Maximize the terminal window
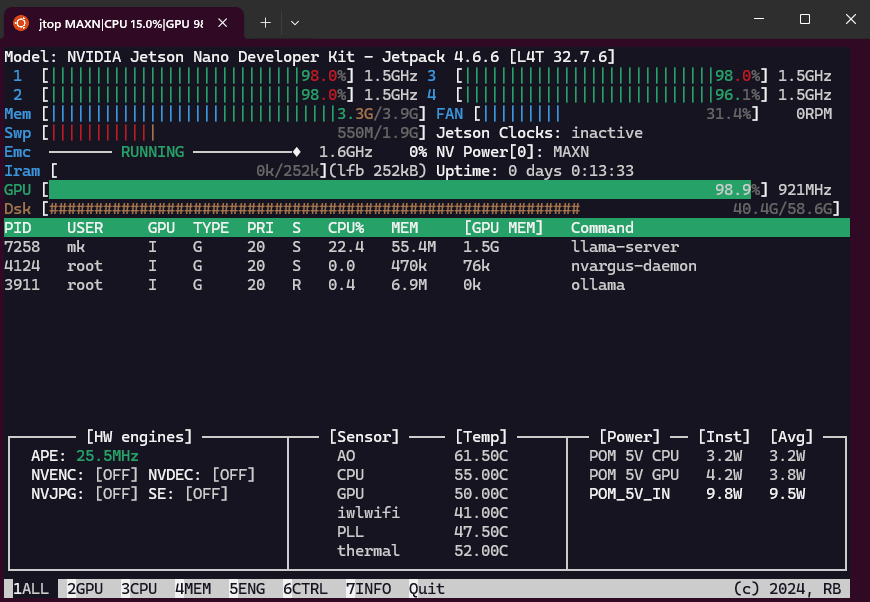Image resolution: width=870 pixels, height=602 pixels. click(x=805, y=19)
